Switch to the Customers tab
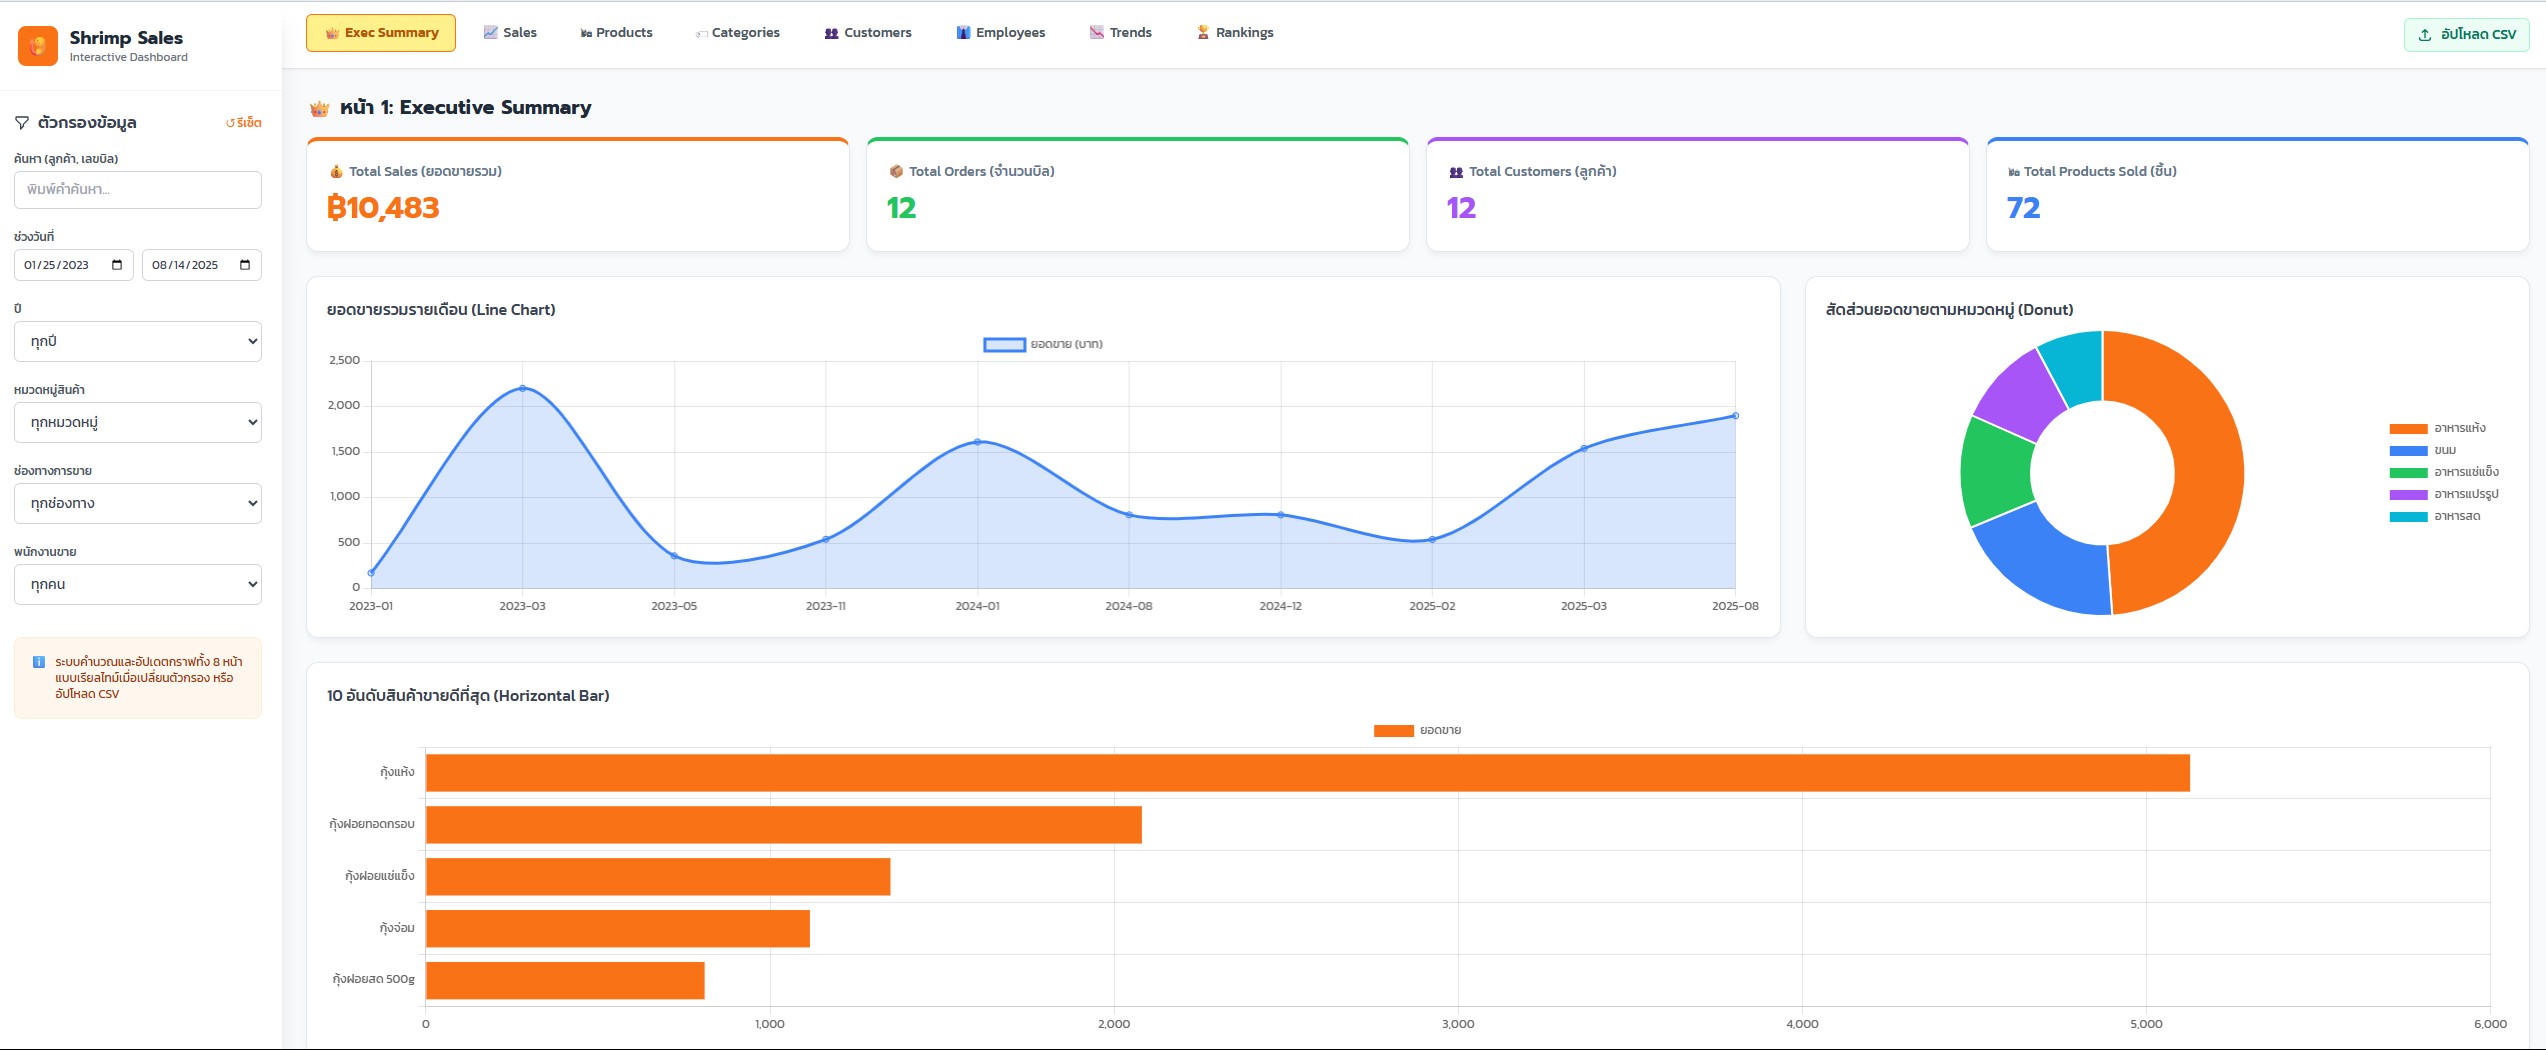The height and width of the screenshot is (1050, 2546). pos(867,33)
